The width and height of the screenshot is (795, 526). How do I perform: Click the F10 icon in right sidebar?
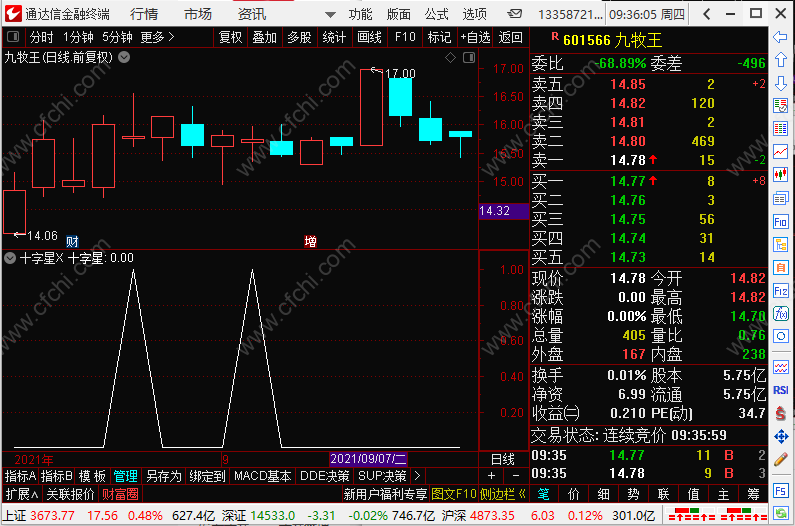coord(780,221)
